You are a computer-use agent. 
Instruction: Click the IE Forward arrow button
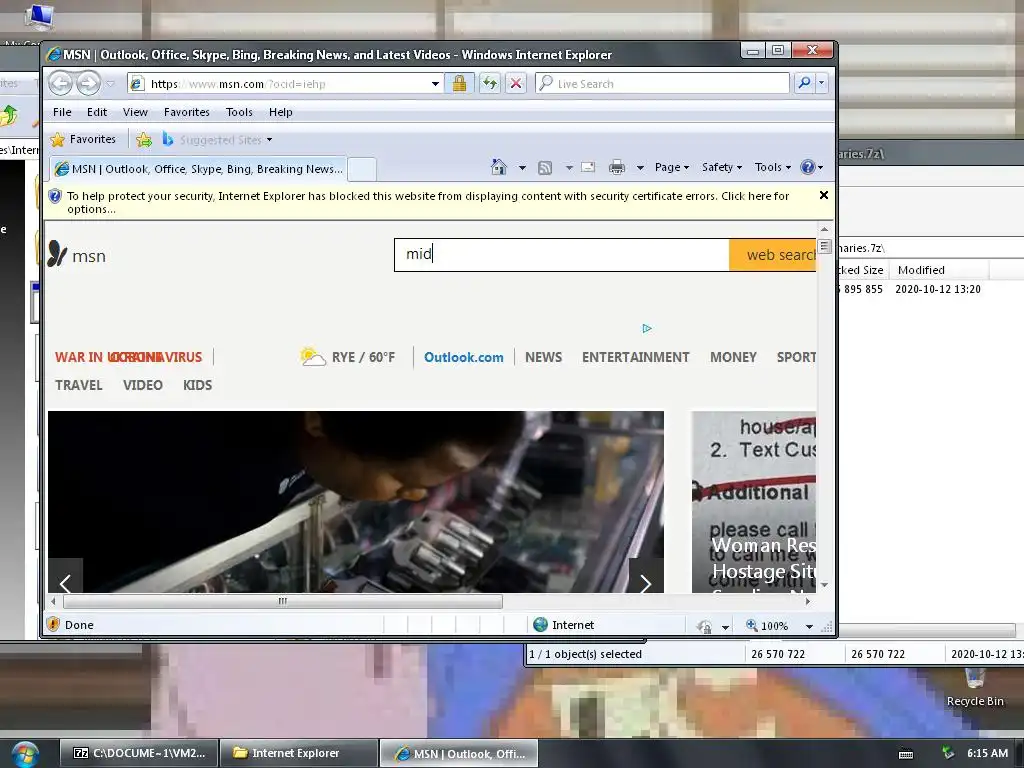pyautogui.click(x=88, y=84)
